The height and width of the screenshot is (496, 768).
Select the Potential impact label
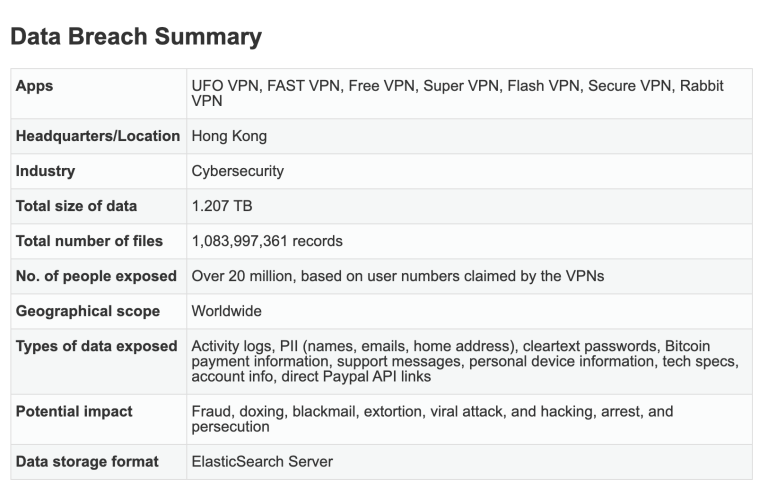coord(74,412)
